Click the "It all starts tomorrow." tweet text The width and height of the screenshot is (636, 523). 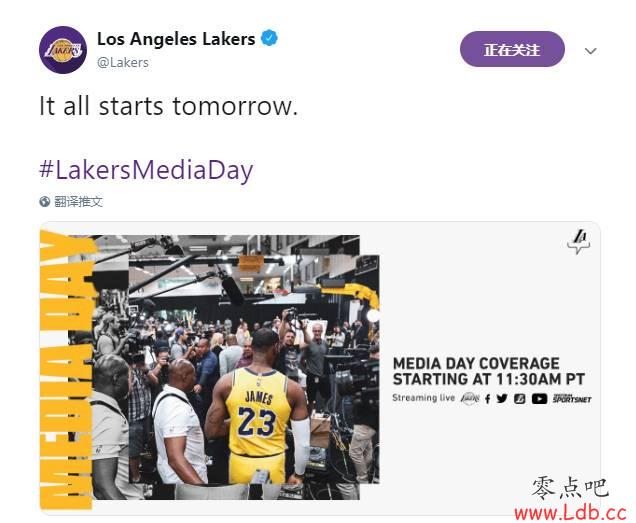[x=168, y=106]
